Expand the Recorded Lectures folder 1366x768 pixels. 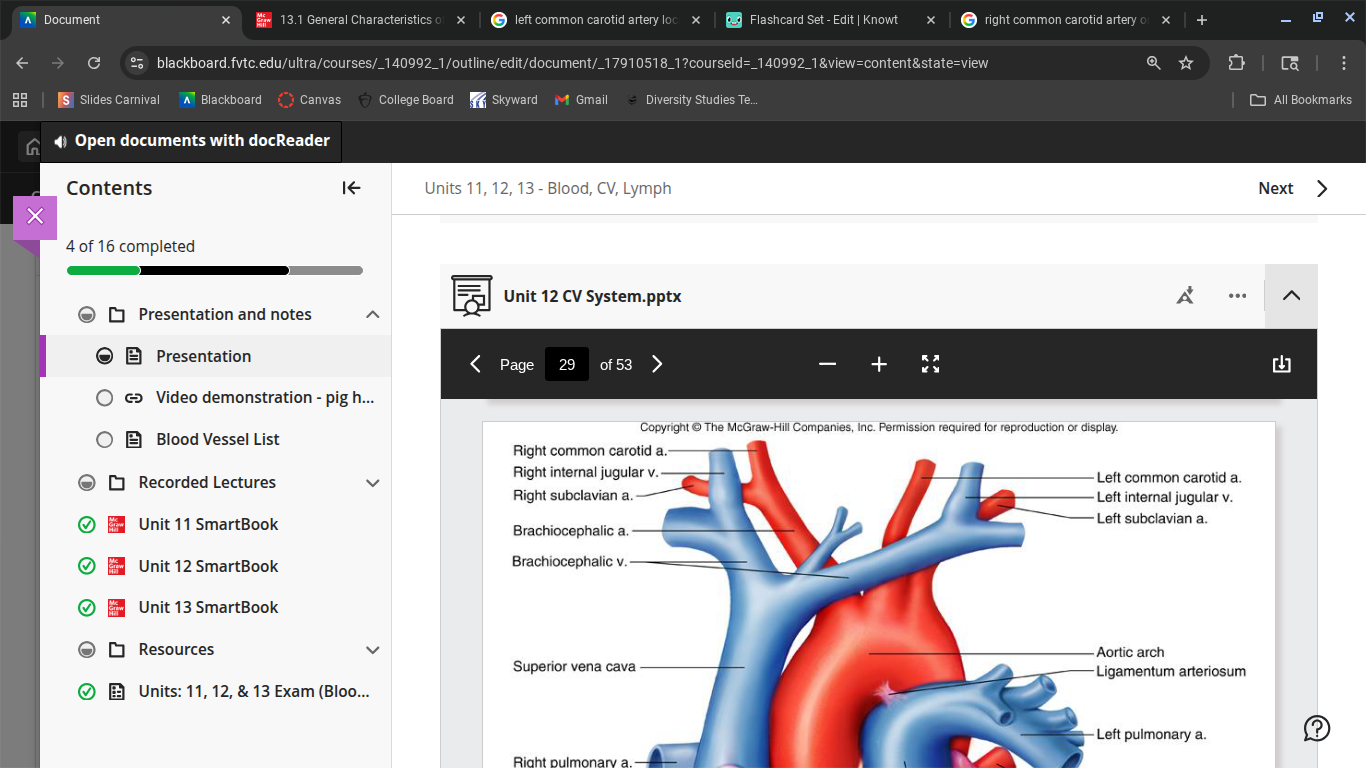click(372, 483)
